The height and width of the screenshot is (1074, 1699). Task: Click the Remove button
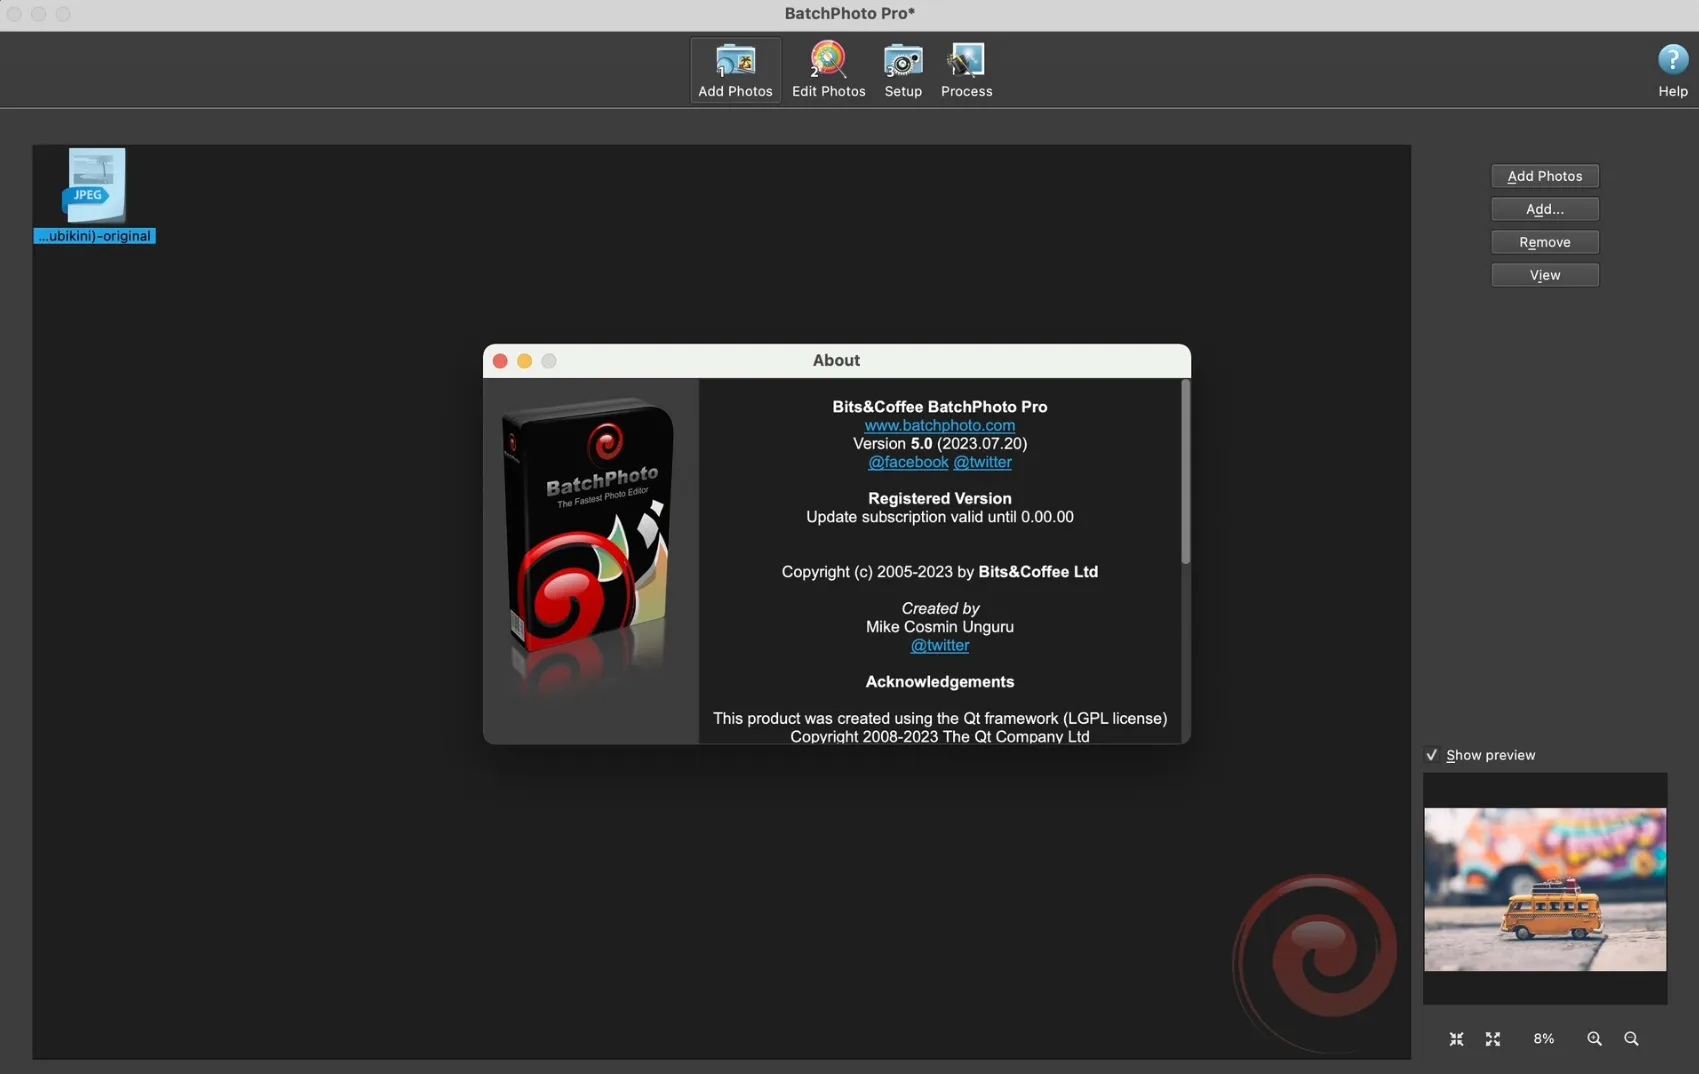1545,242
